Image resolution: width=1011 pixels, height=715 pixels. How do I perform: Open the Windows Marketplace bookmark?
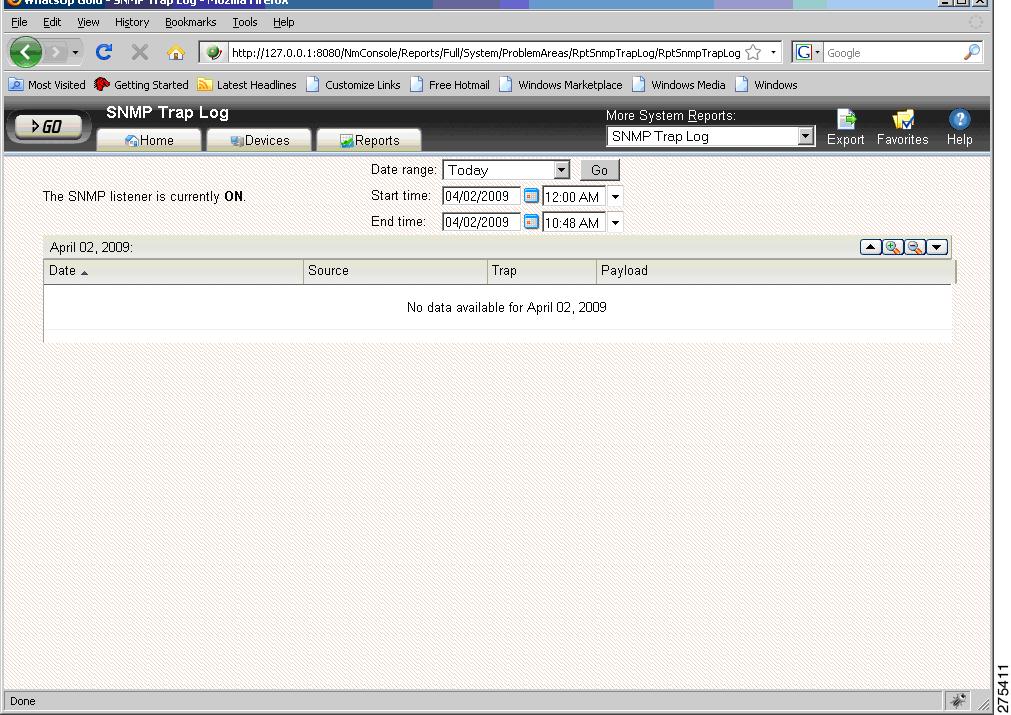(561, 84)
